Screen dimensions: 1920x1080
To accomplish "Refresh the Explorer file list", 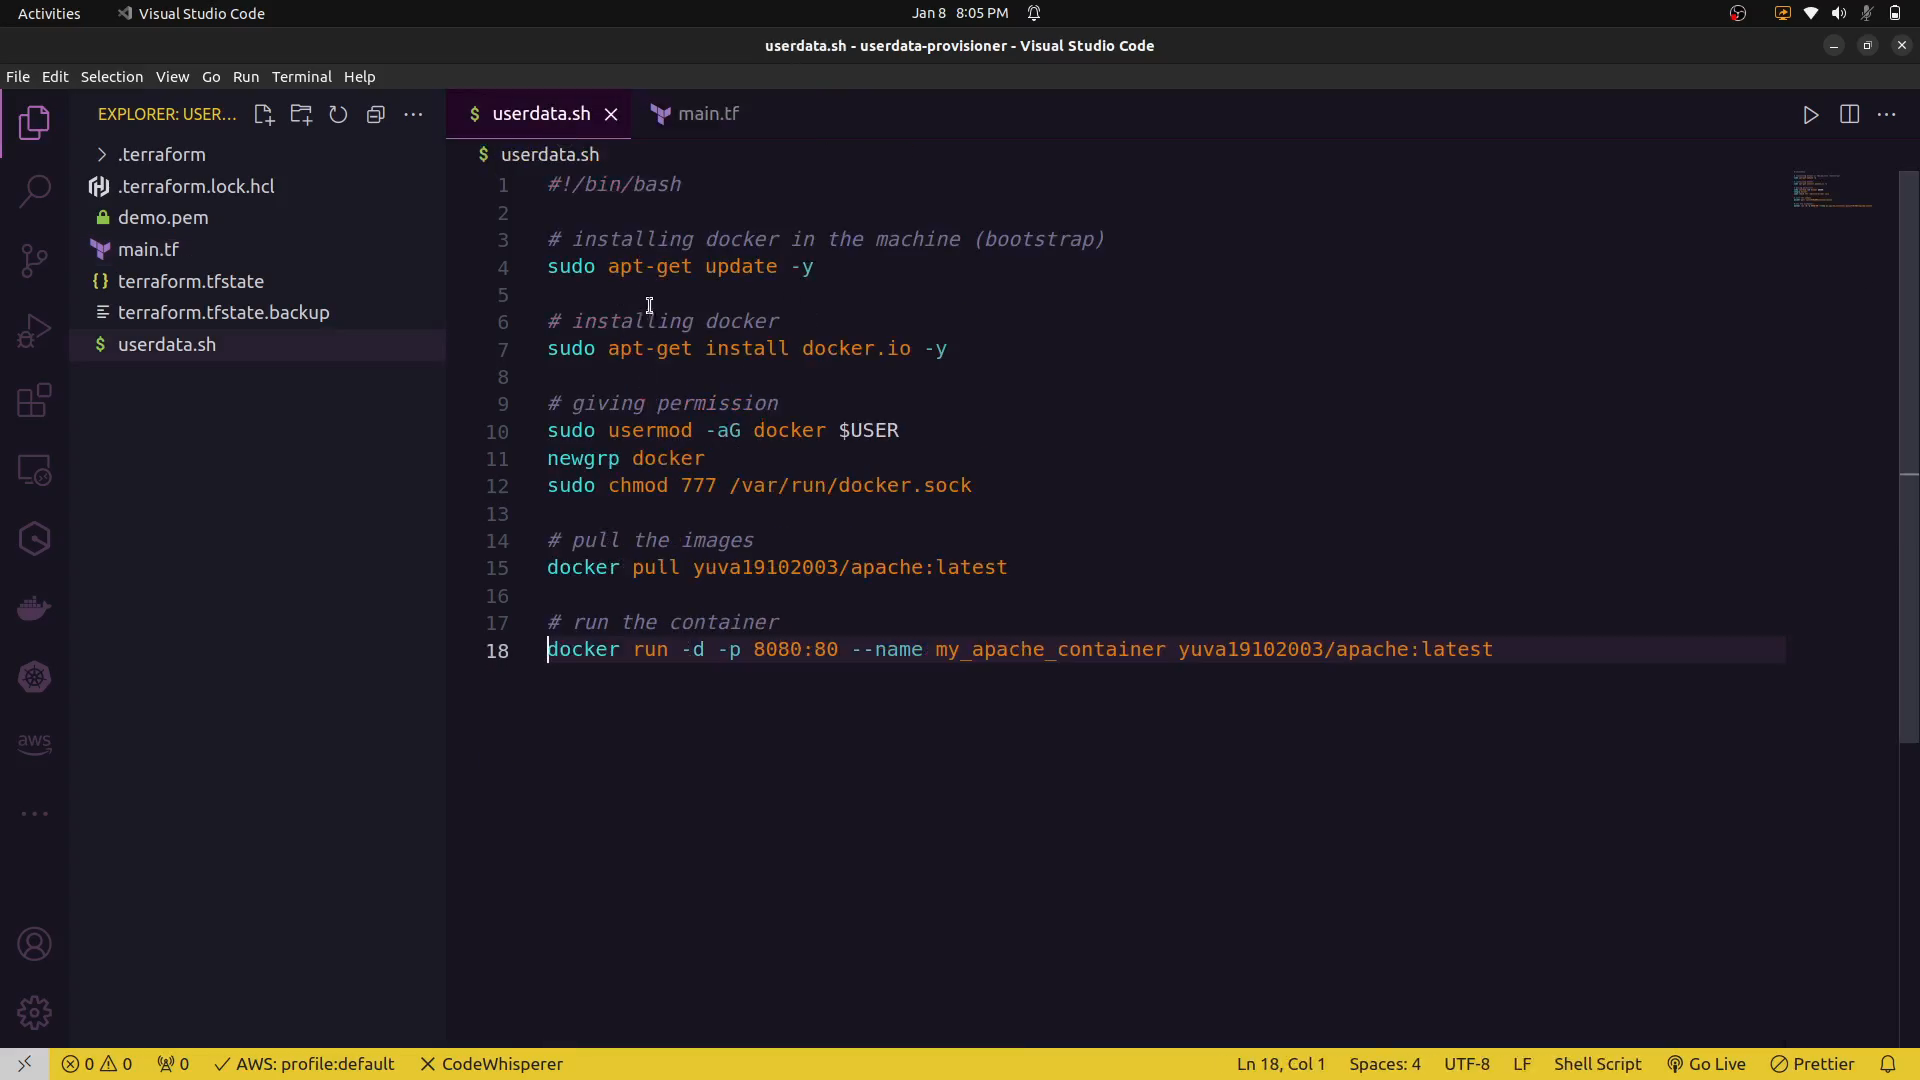I will pos(338,115).
